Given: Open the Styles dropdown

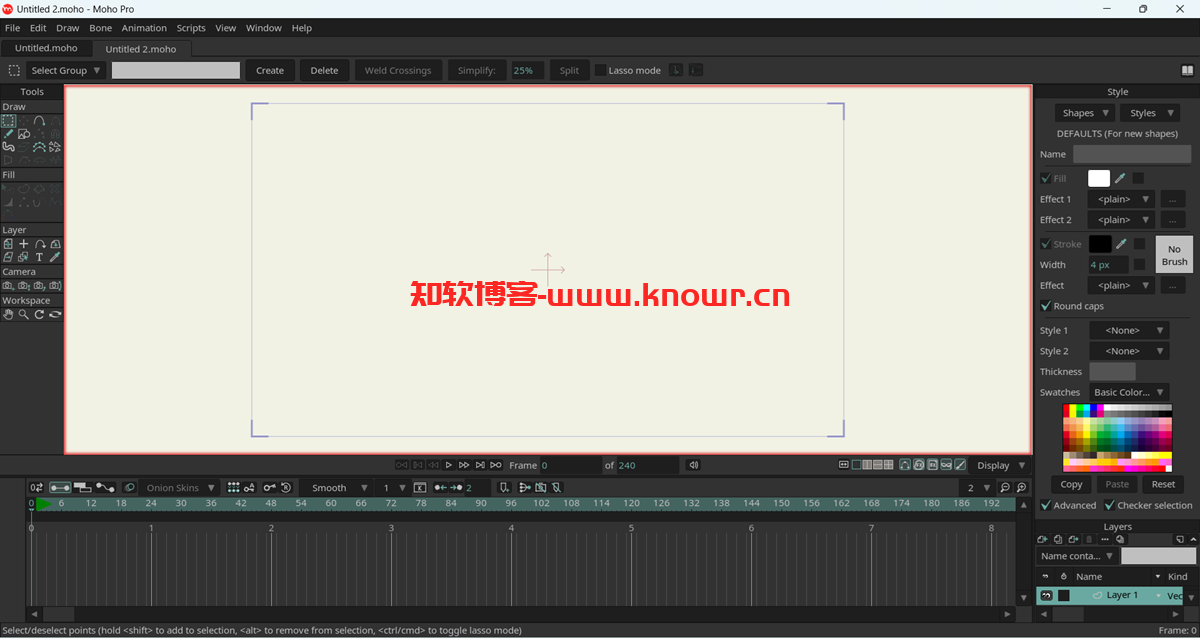Looking at the screenshot, I should [x=1150, y=113].
